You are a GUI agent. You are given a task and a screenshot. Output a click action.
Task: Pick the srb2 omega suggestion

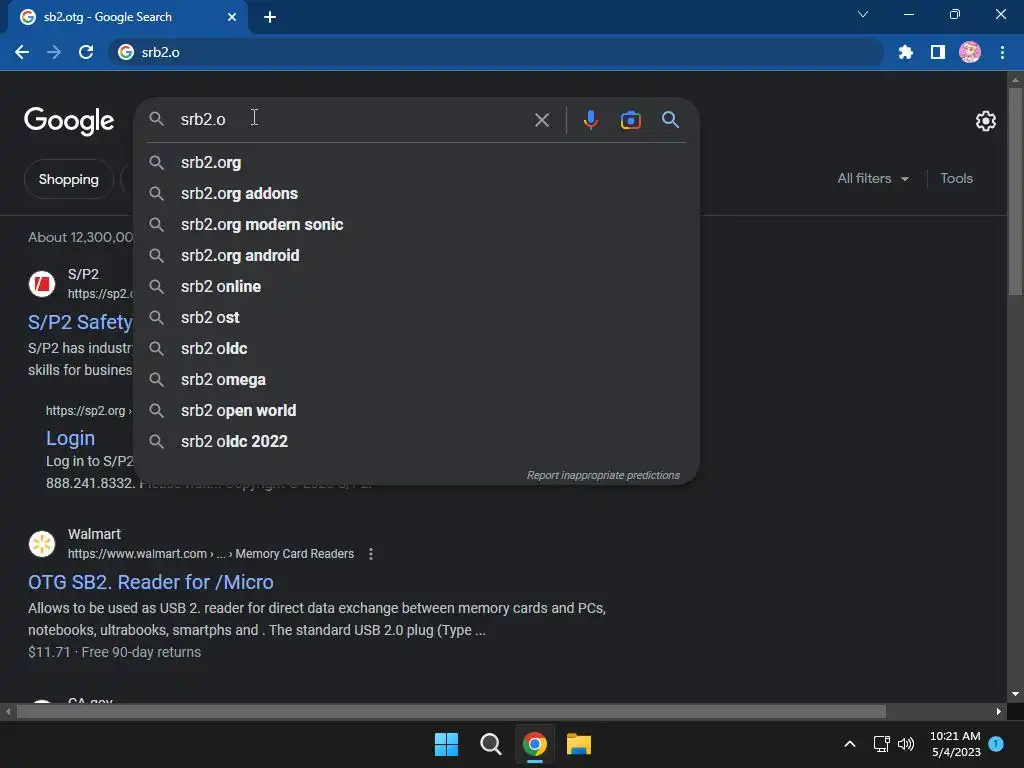(417, 379)
